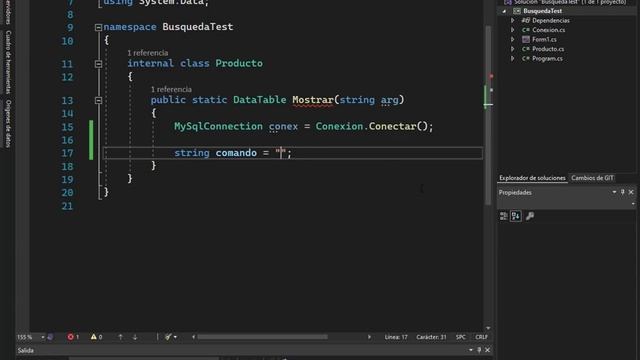Image resolution: width=640 pixels, height=360 pixels.
Task: Switch to Cambios de GIT tab
Action: [x=592, y=178]
